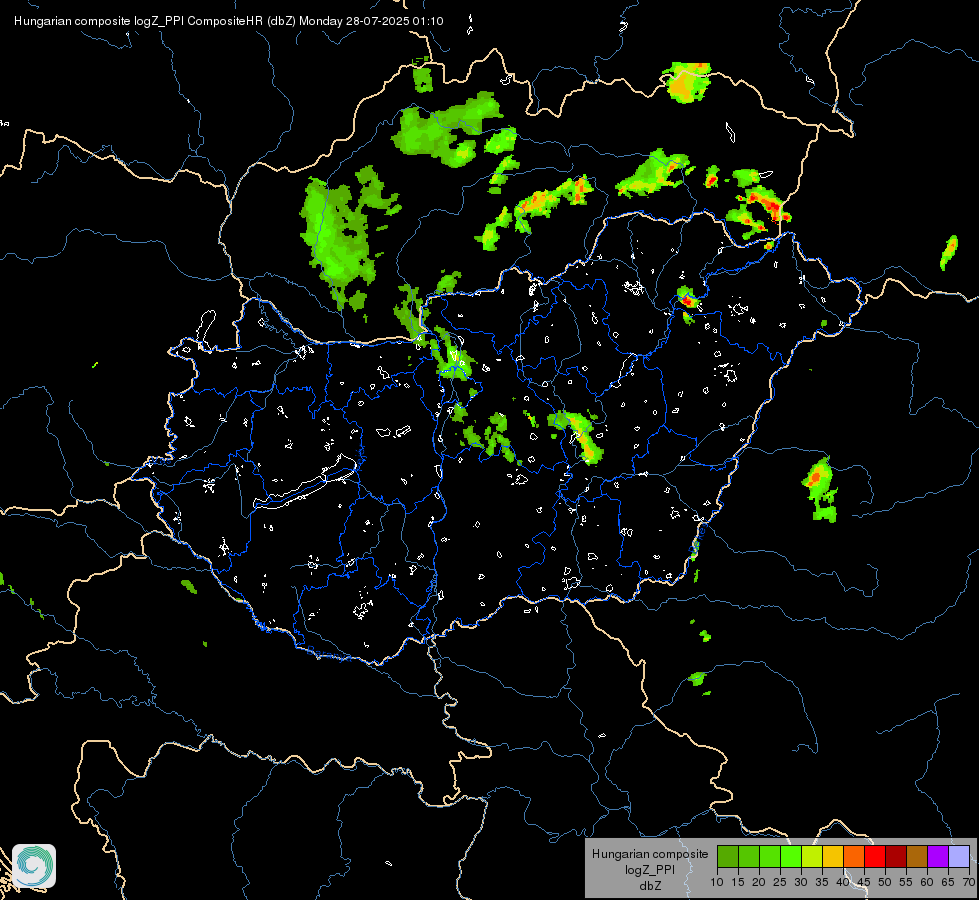Click the 25–30 dBZ bright green legend swatch

pos(790,856)
